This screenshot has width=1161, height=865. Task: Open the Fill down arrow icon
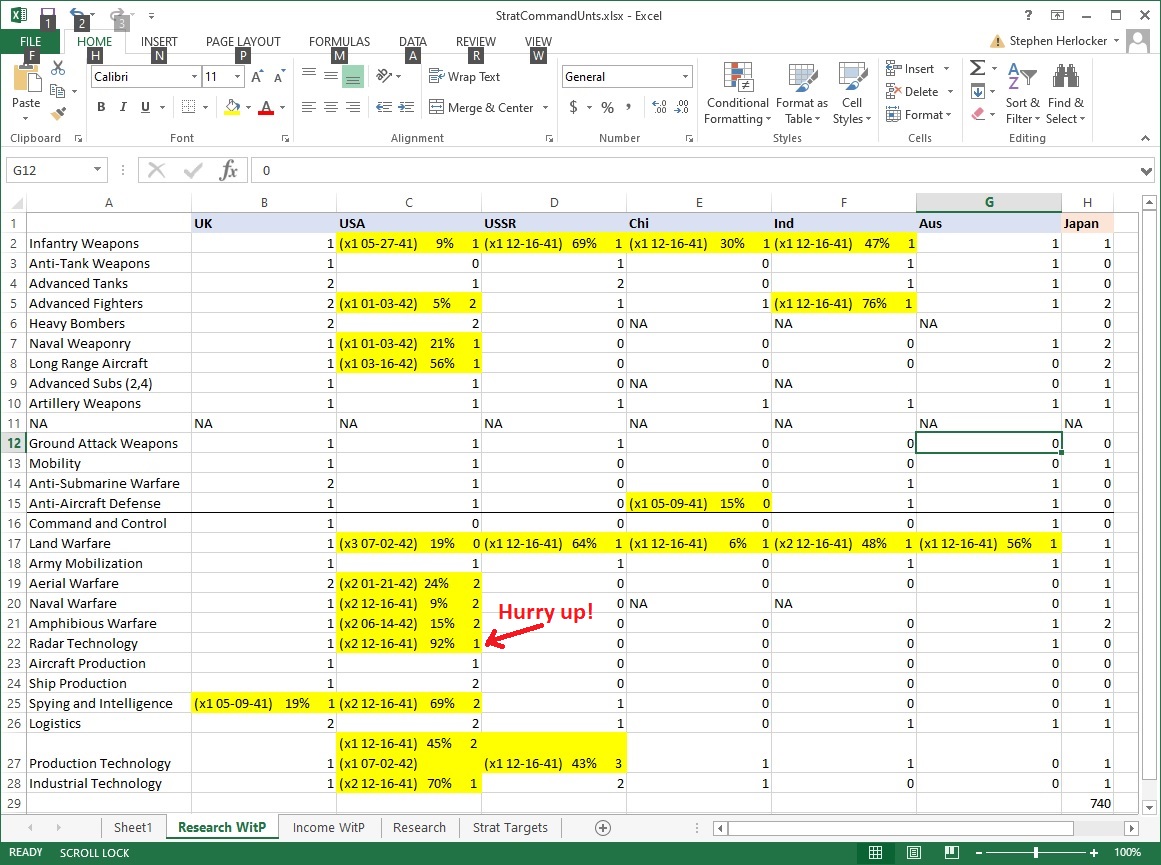[977, 92]
